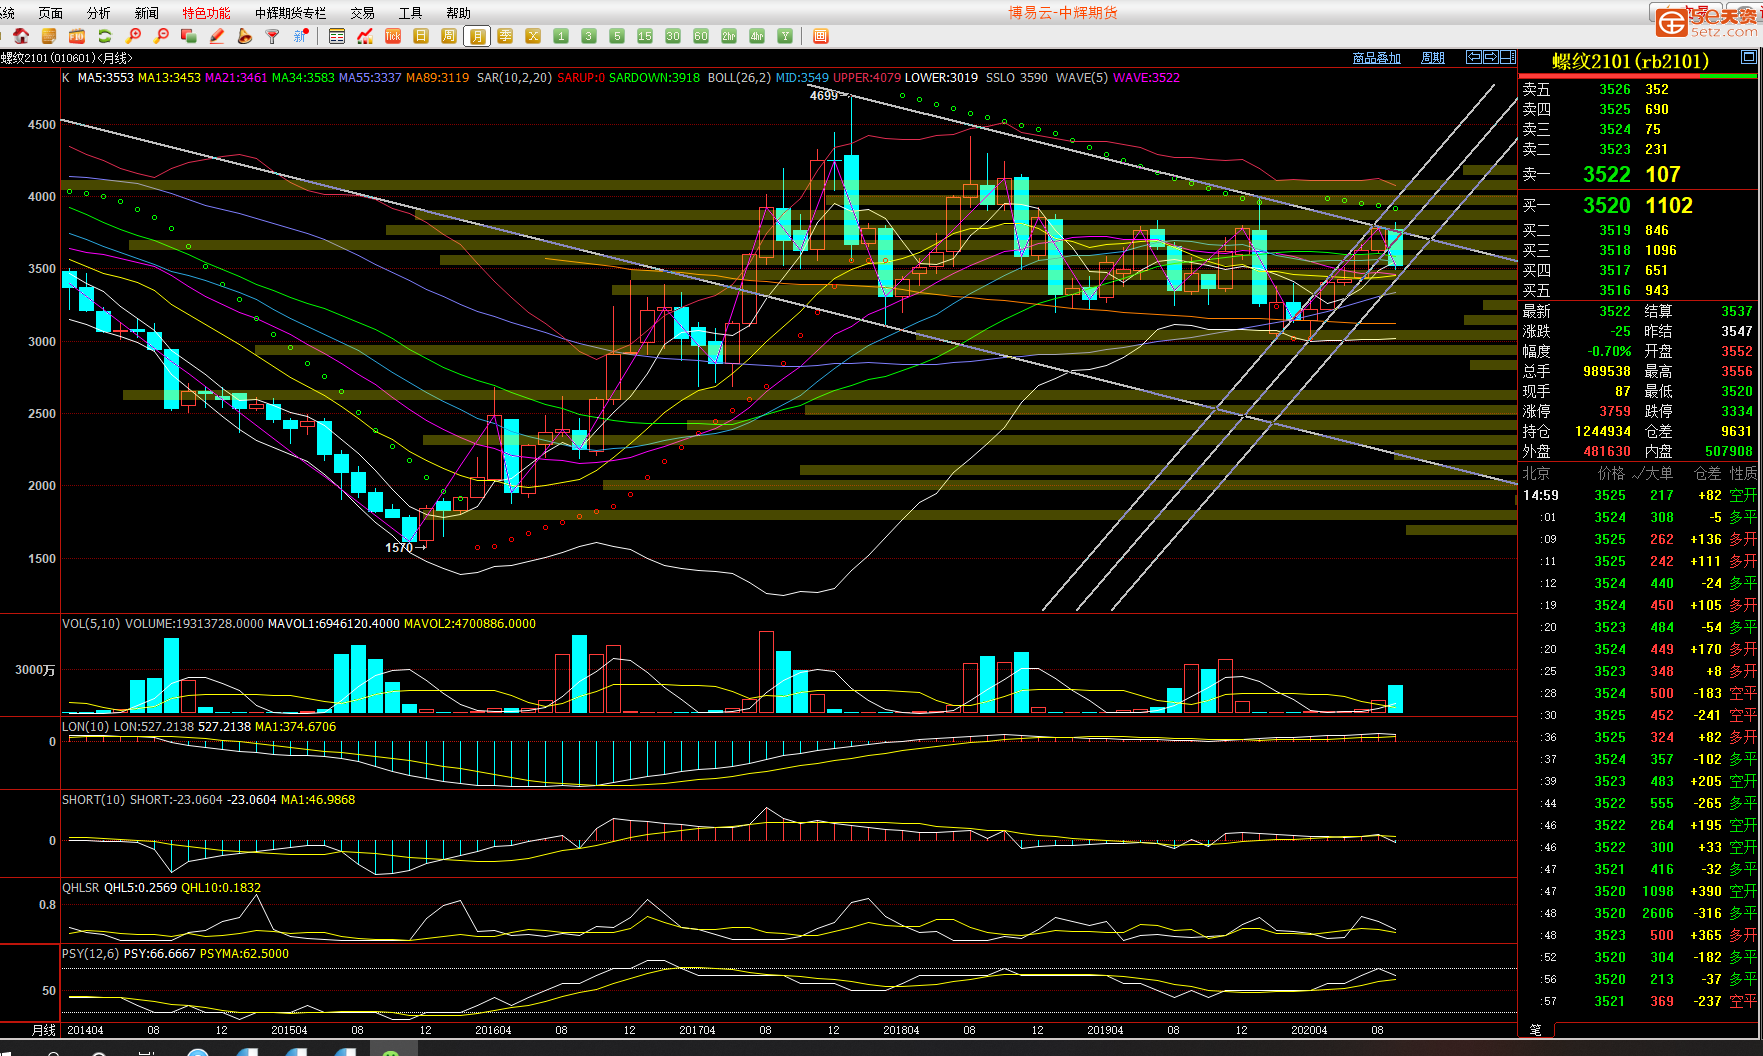Switch chart to Tick period
Viewport: 1763px width, 1056px height.
click(x=393, y=36)
